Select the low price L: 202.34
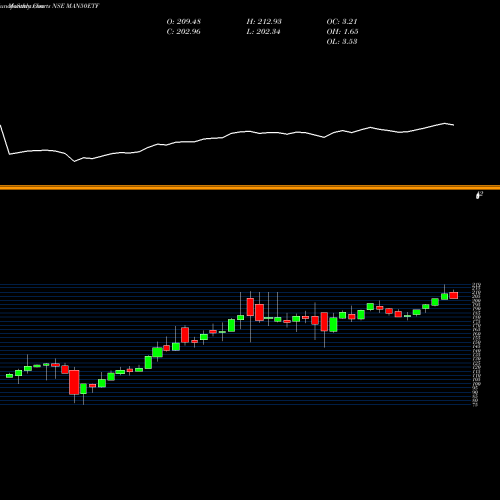Screen dimensions: 500x500 tap(263, 32)
